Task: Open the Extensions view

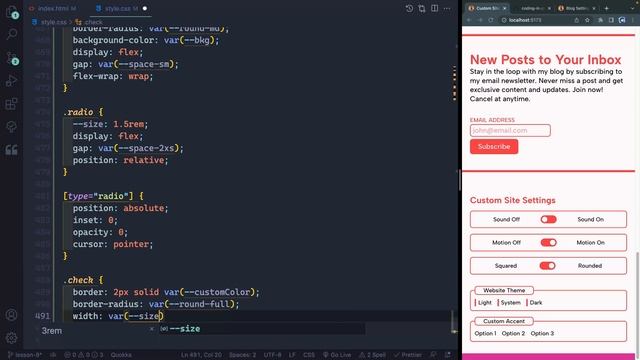Action: pos(11,104)
